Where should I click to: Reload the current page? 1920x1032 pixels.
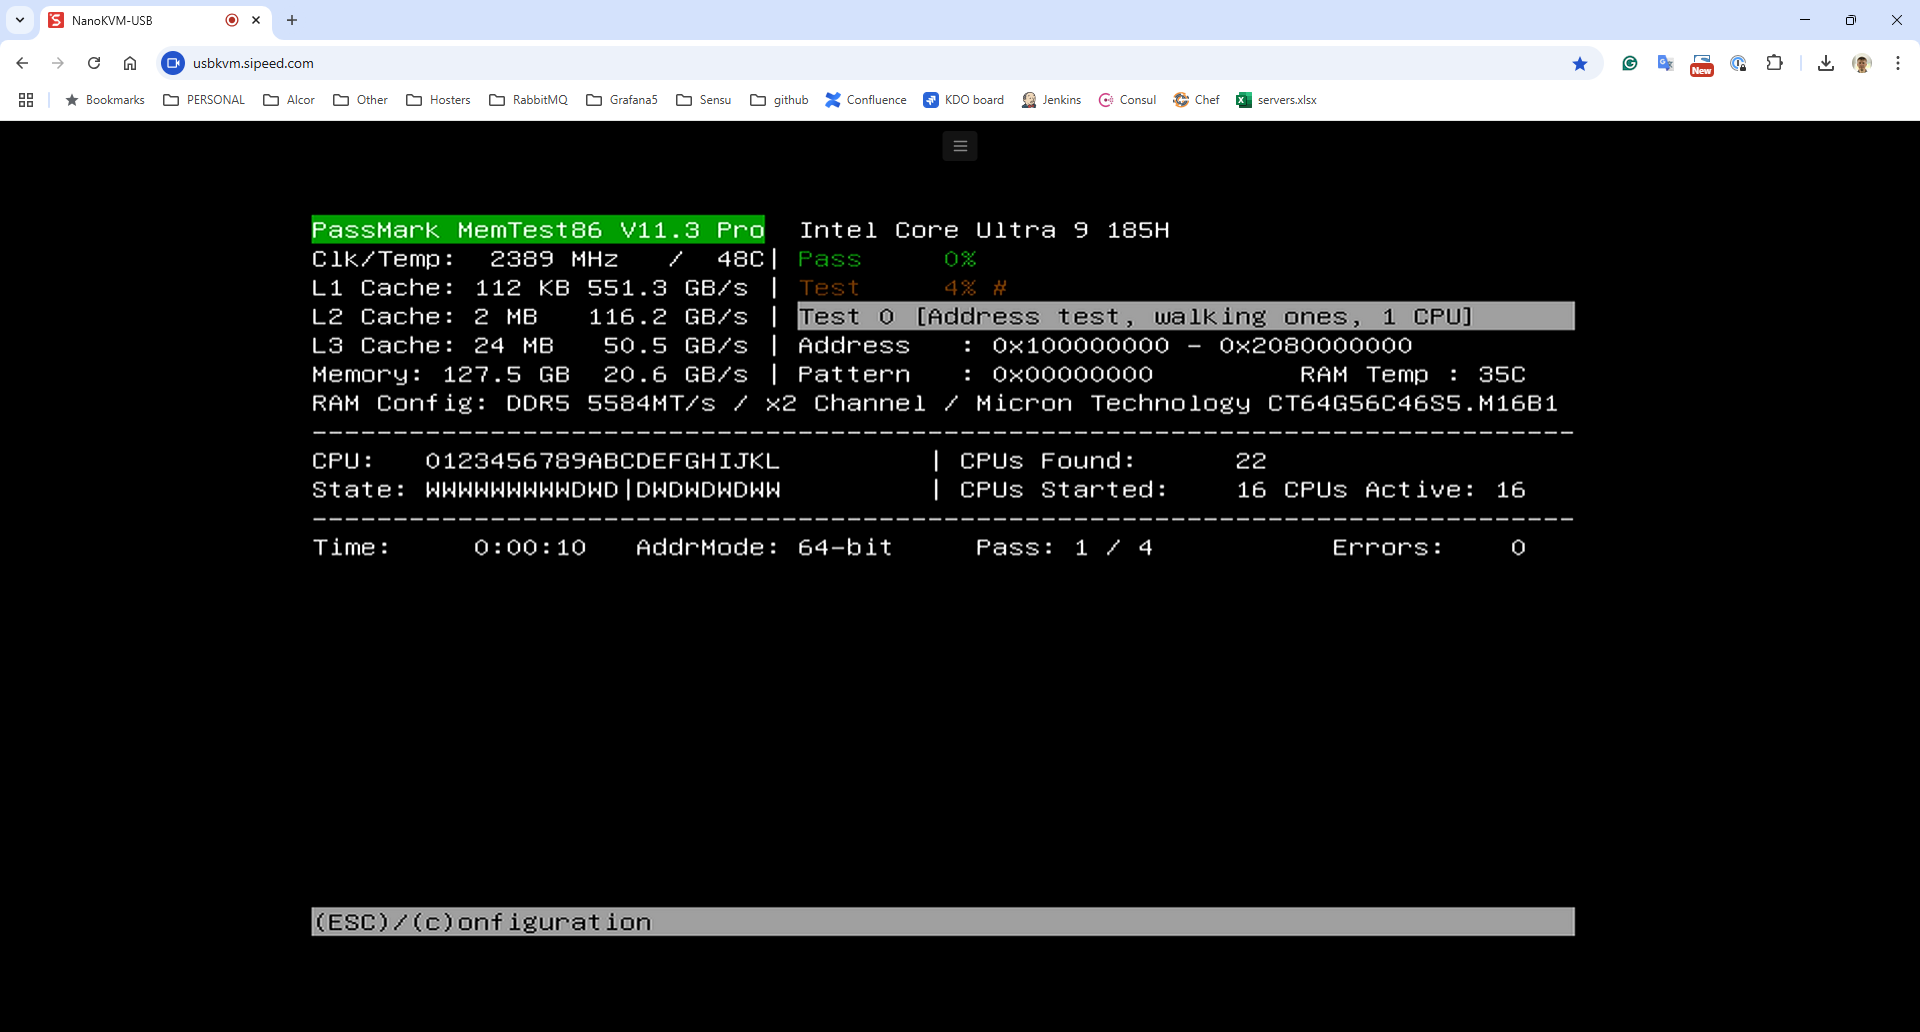point(94,63)
